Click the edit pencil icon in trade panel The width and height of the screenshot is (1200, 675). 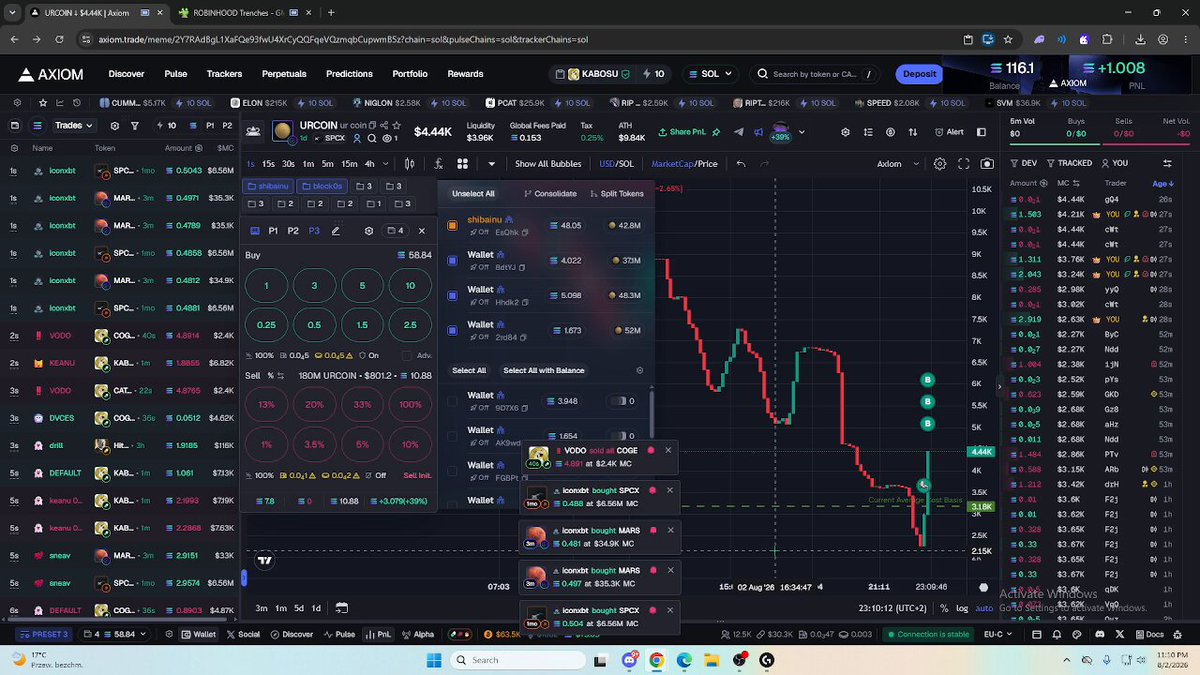click(336, 231)
